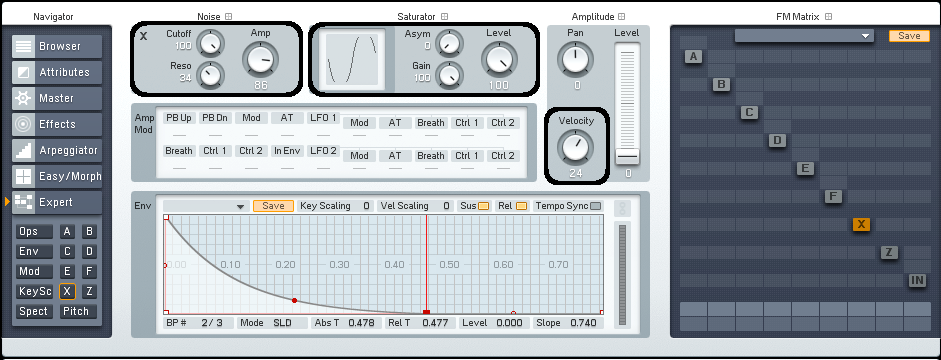
Task: Expand the Noise section options
Action: (228, 17)
